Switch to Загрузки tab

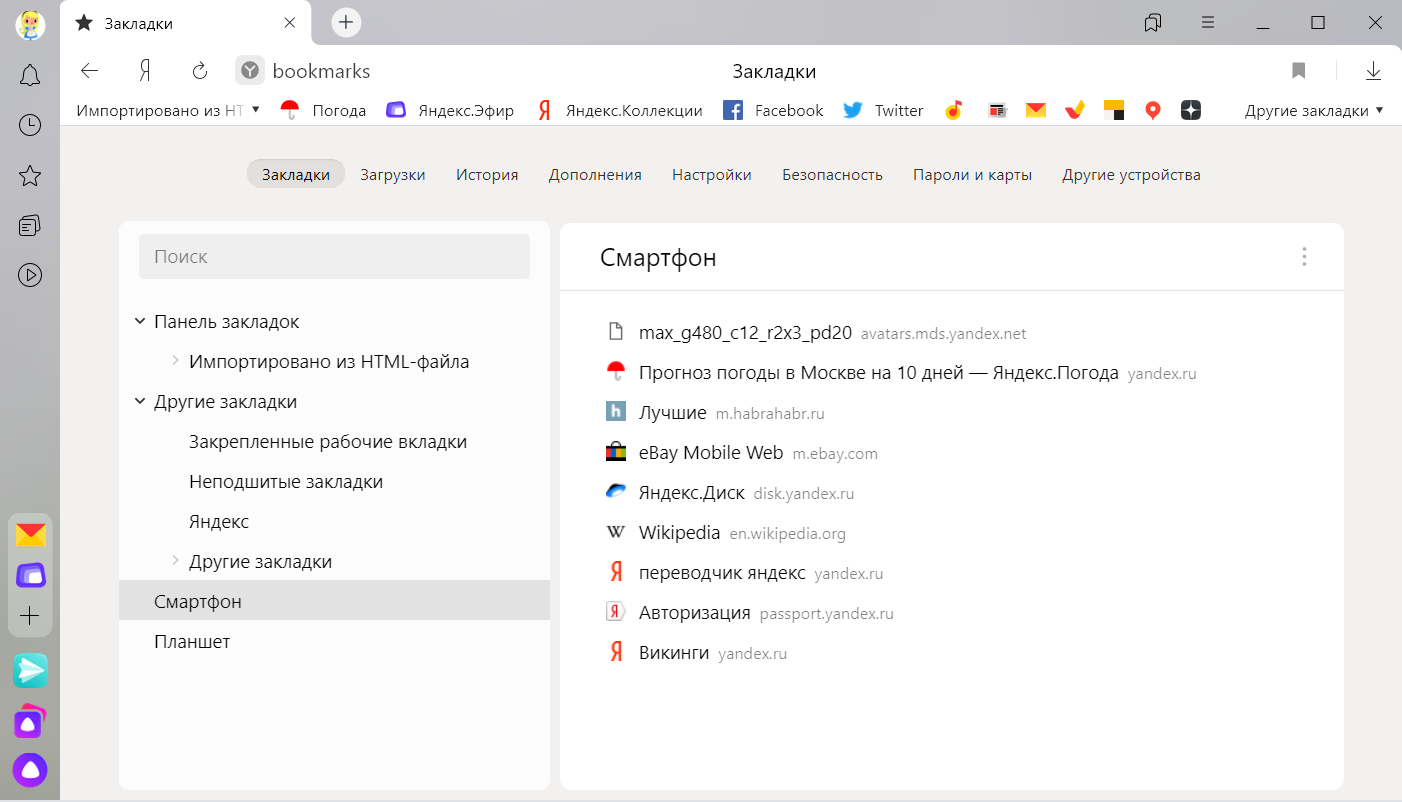[393, 174]
